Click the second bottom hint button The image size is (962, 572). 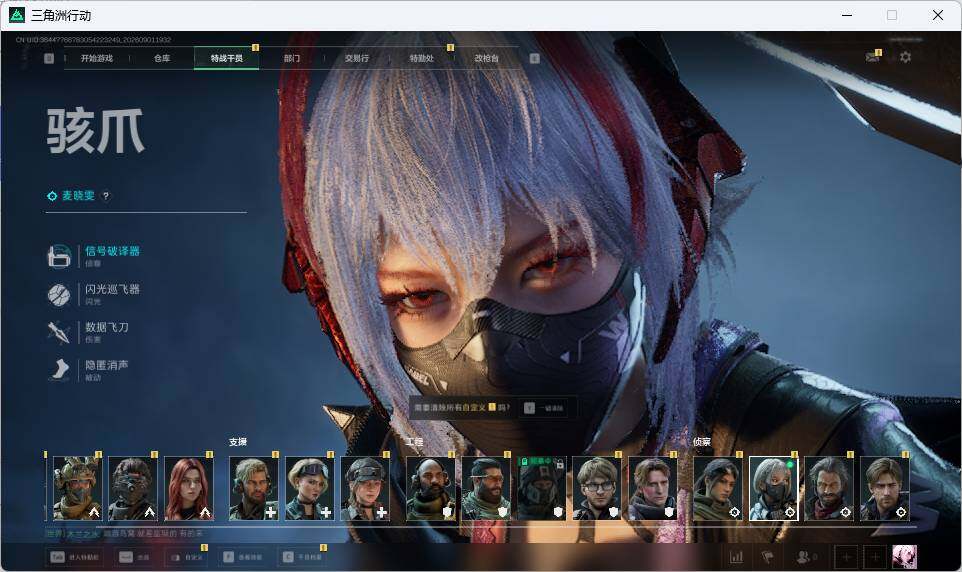[x=134, y=557]
